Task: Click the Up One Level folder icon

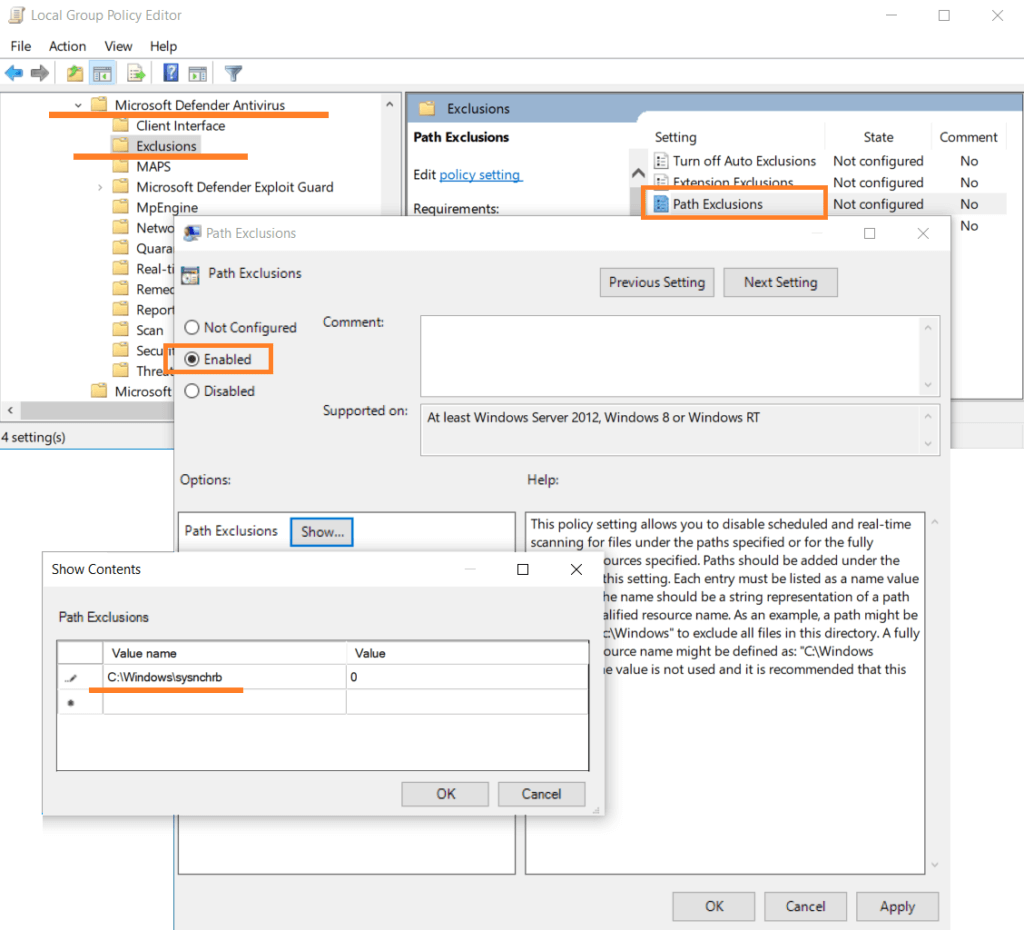Action: point(74,73)
